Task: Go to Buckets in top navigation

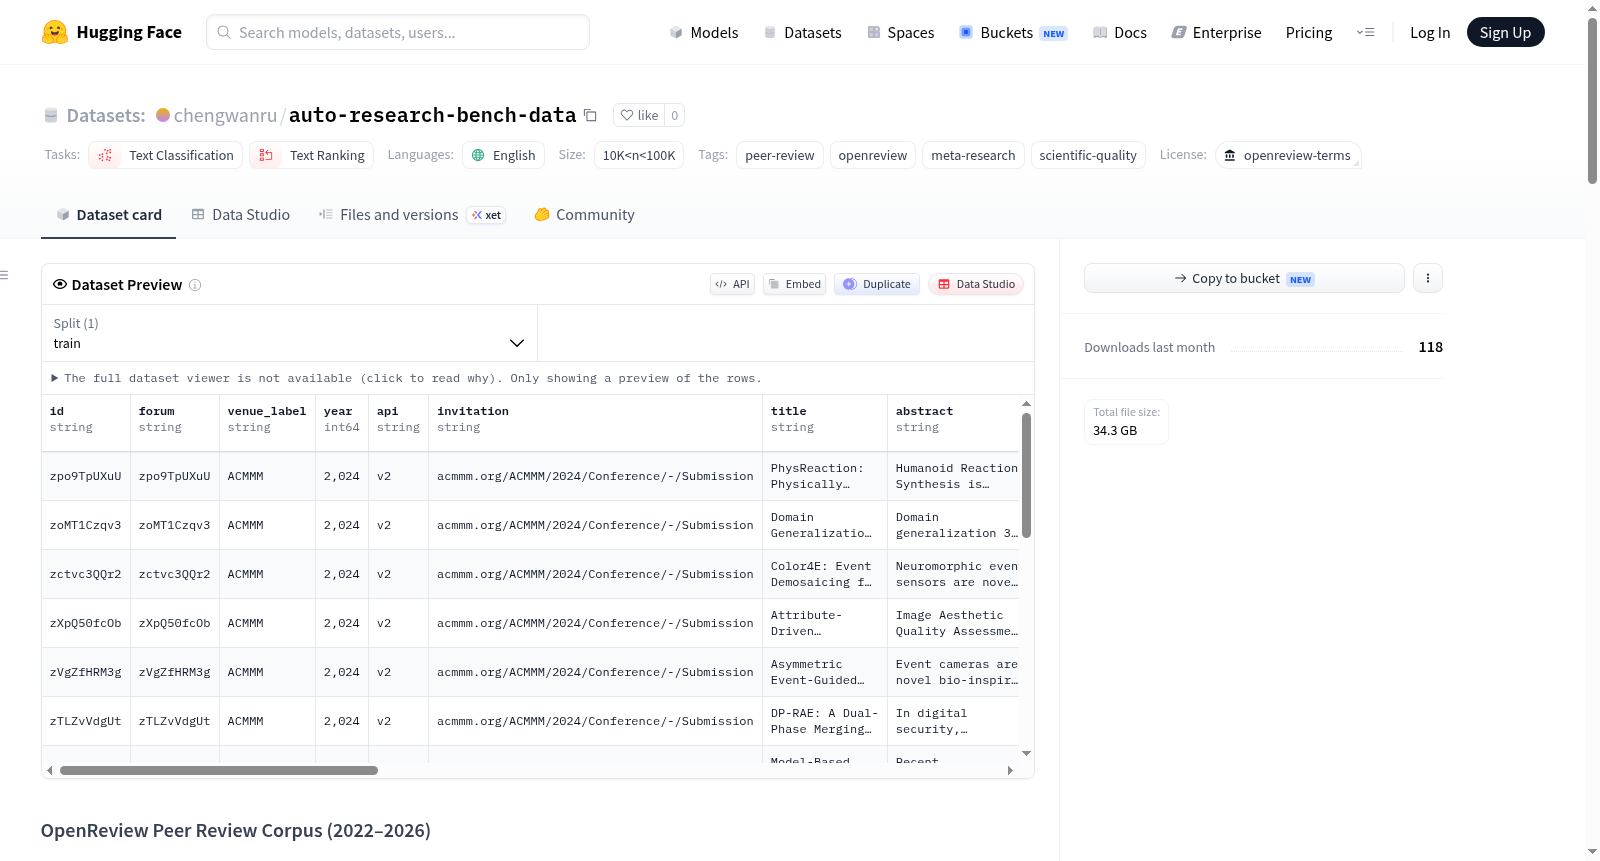Action: 1013,32
